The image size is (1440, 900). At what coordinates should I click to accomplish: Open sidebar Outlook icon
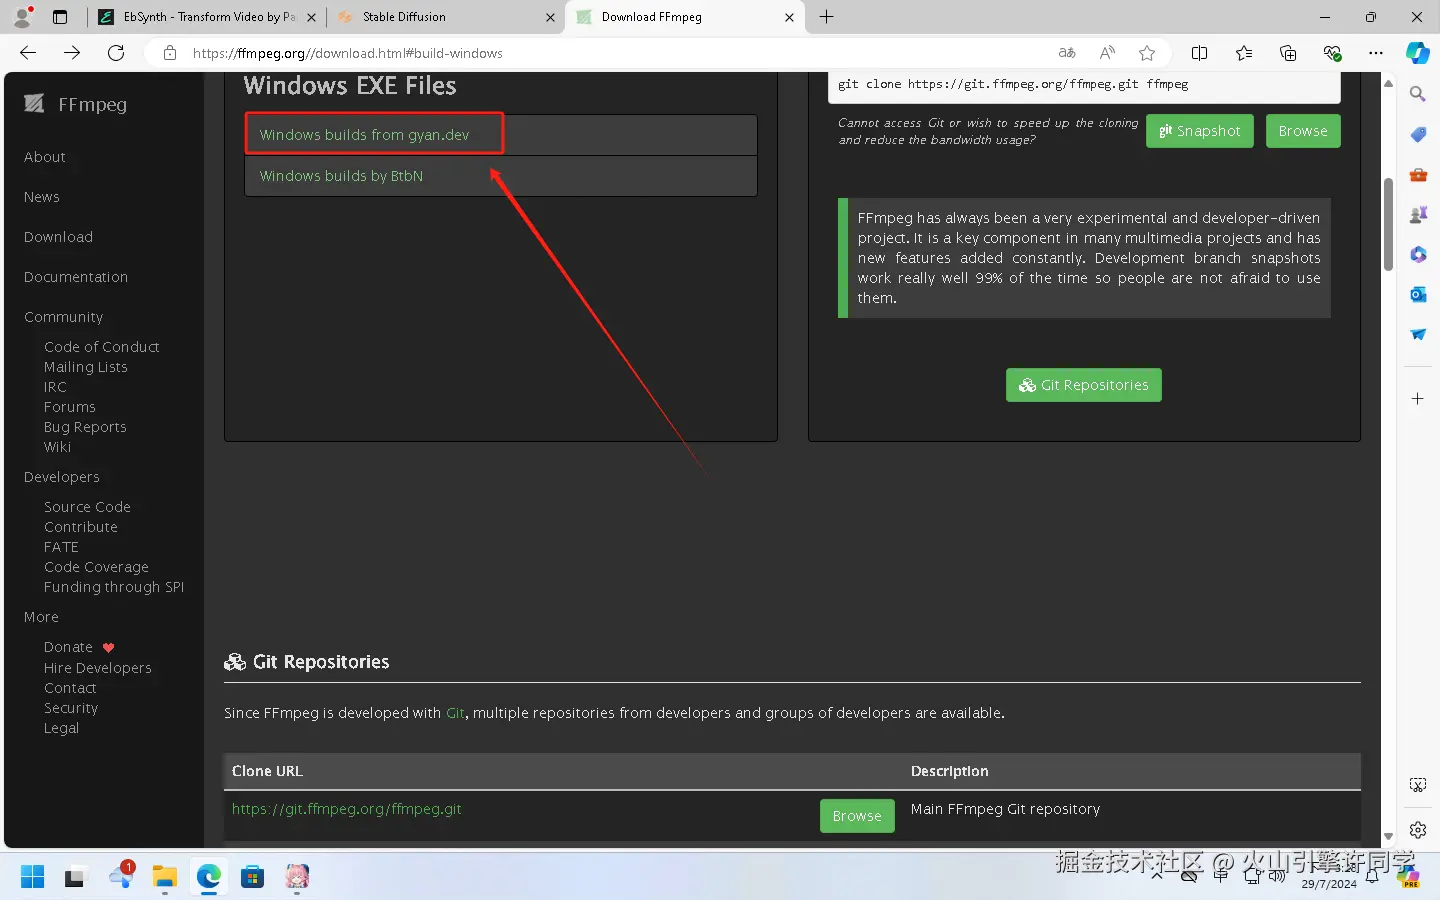point(1418,294)
